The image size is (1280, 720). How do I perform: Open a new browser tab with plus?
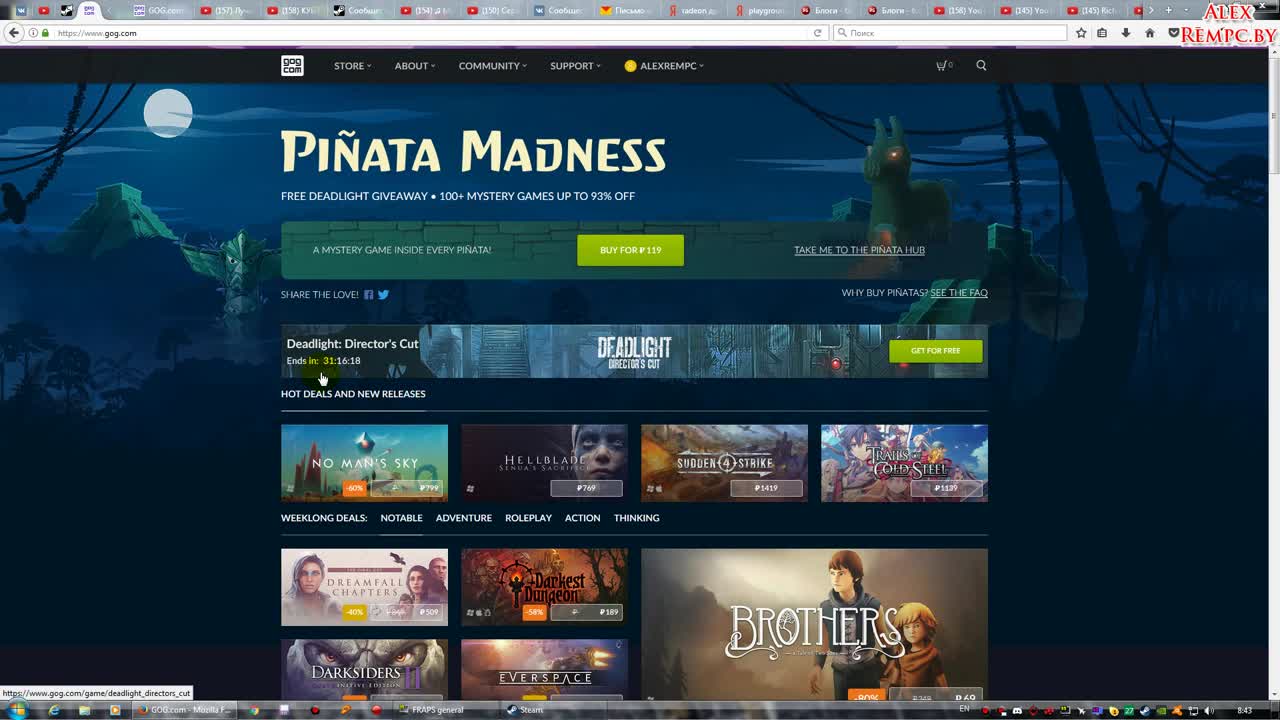(x=1168, y=10)
